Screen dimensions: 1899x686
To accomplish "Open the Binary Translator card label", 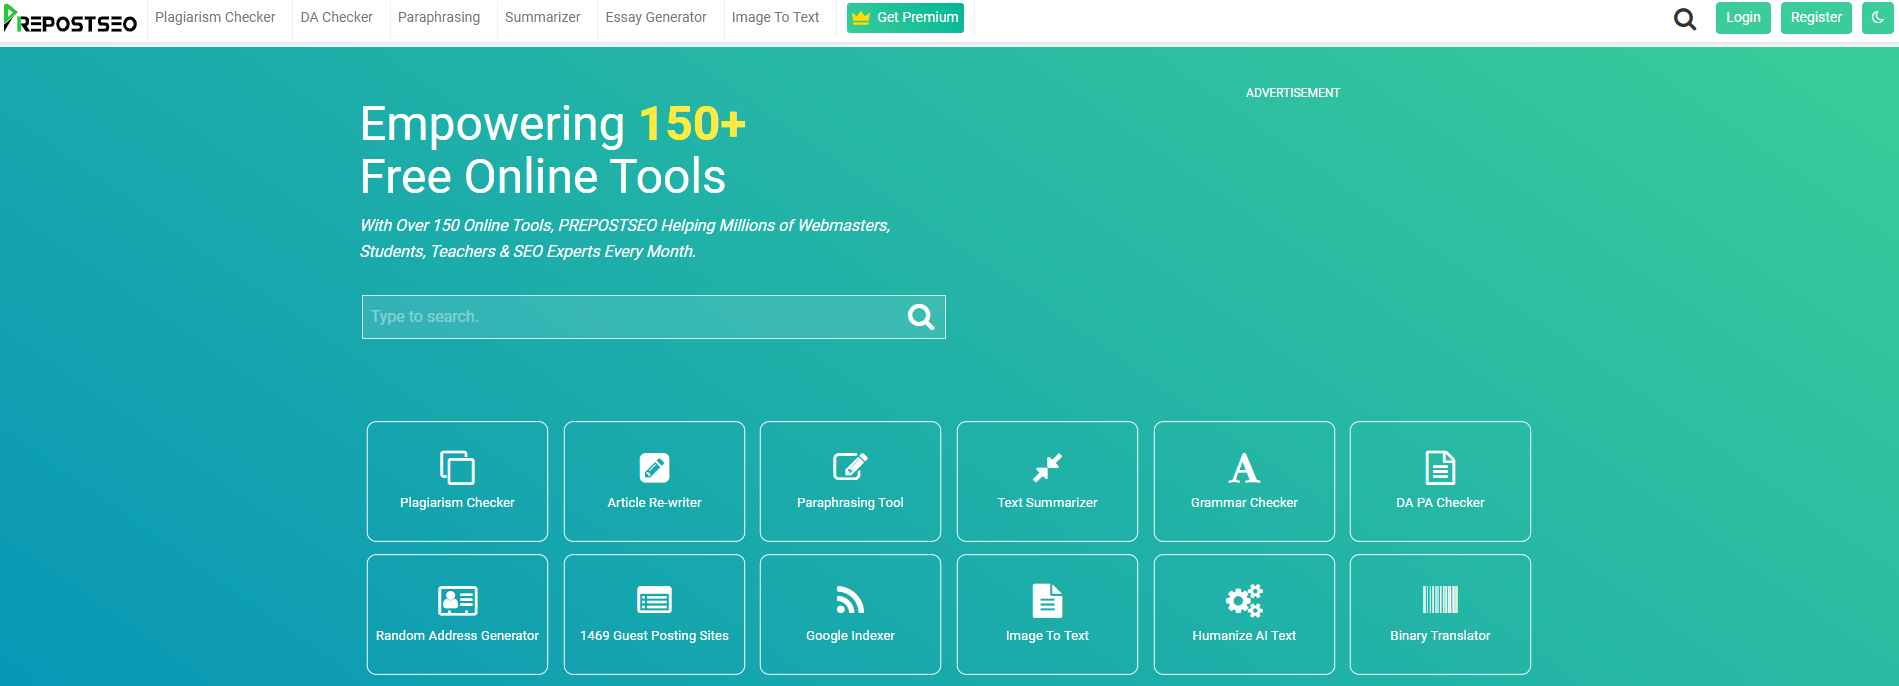I will (1440, 636).
